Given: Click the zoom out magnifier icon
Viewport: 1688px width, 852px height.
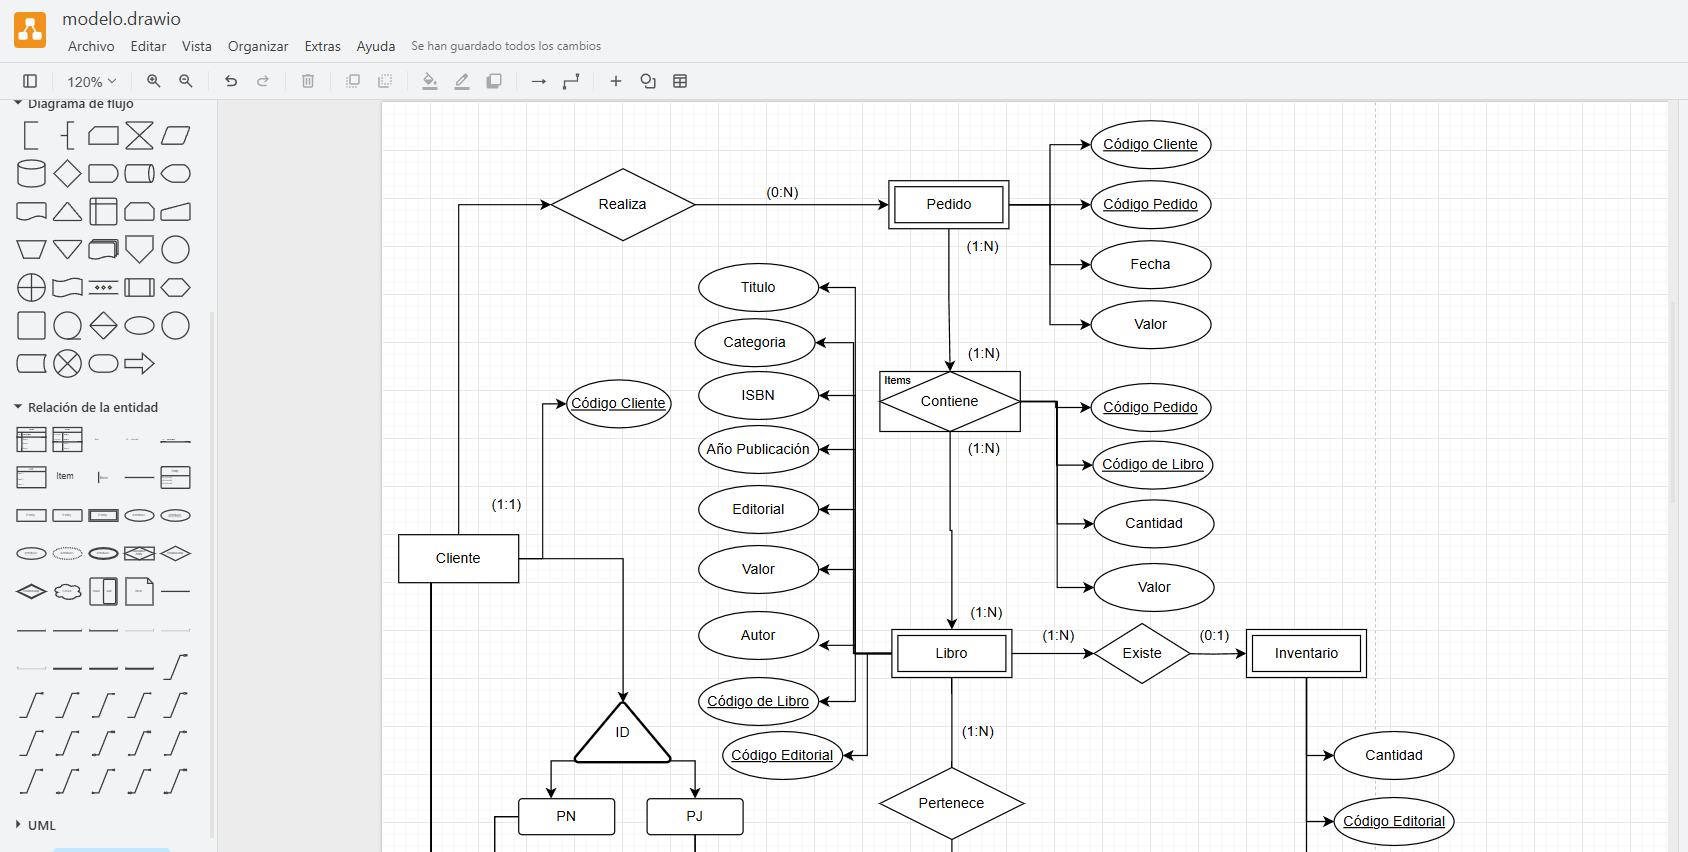Looking at the screenshot, I should (x=186, y=81).
